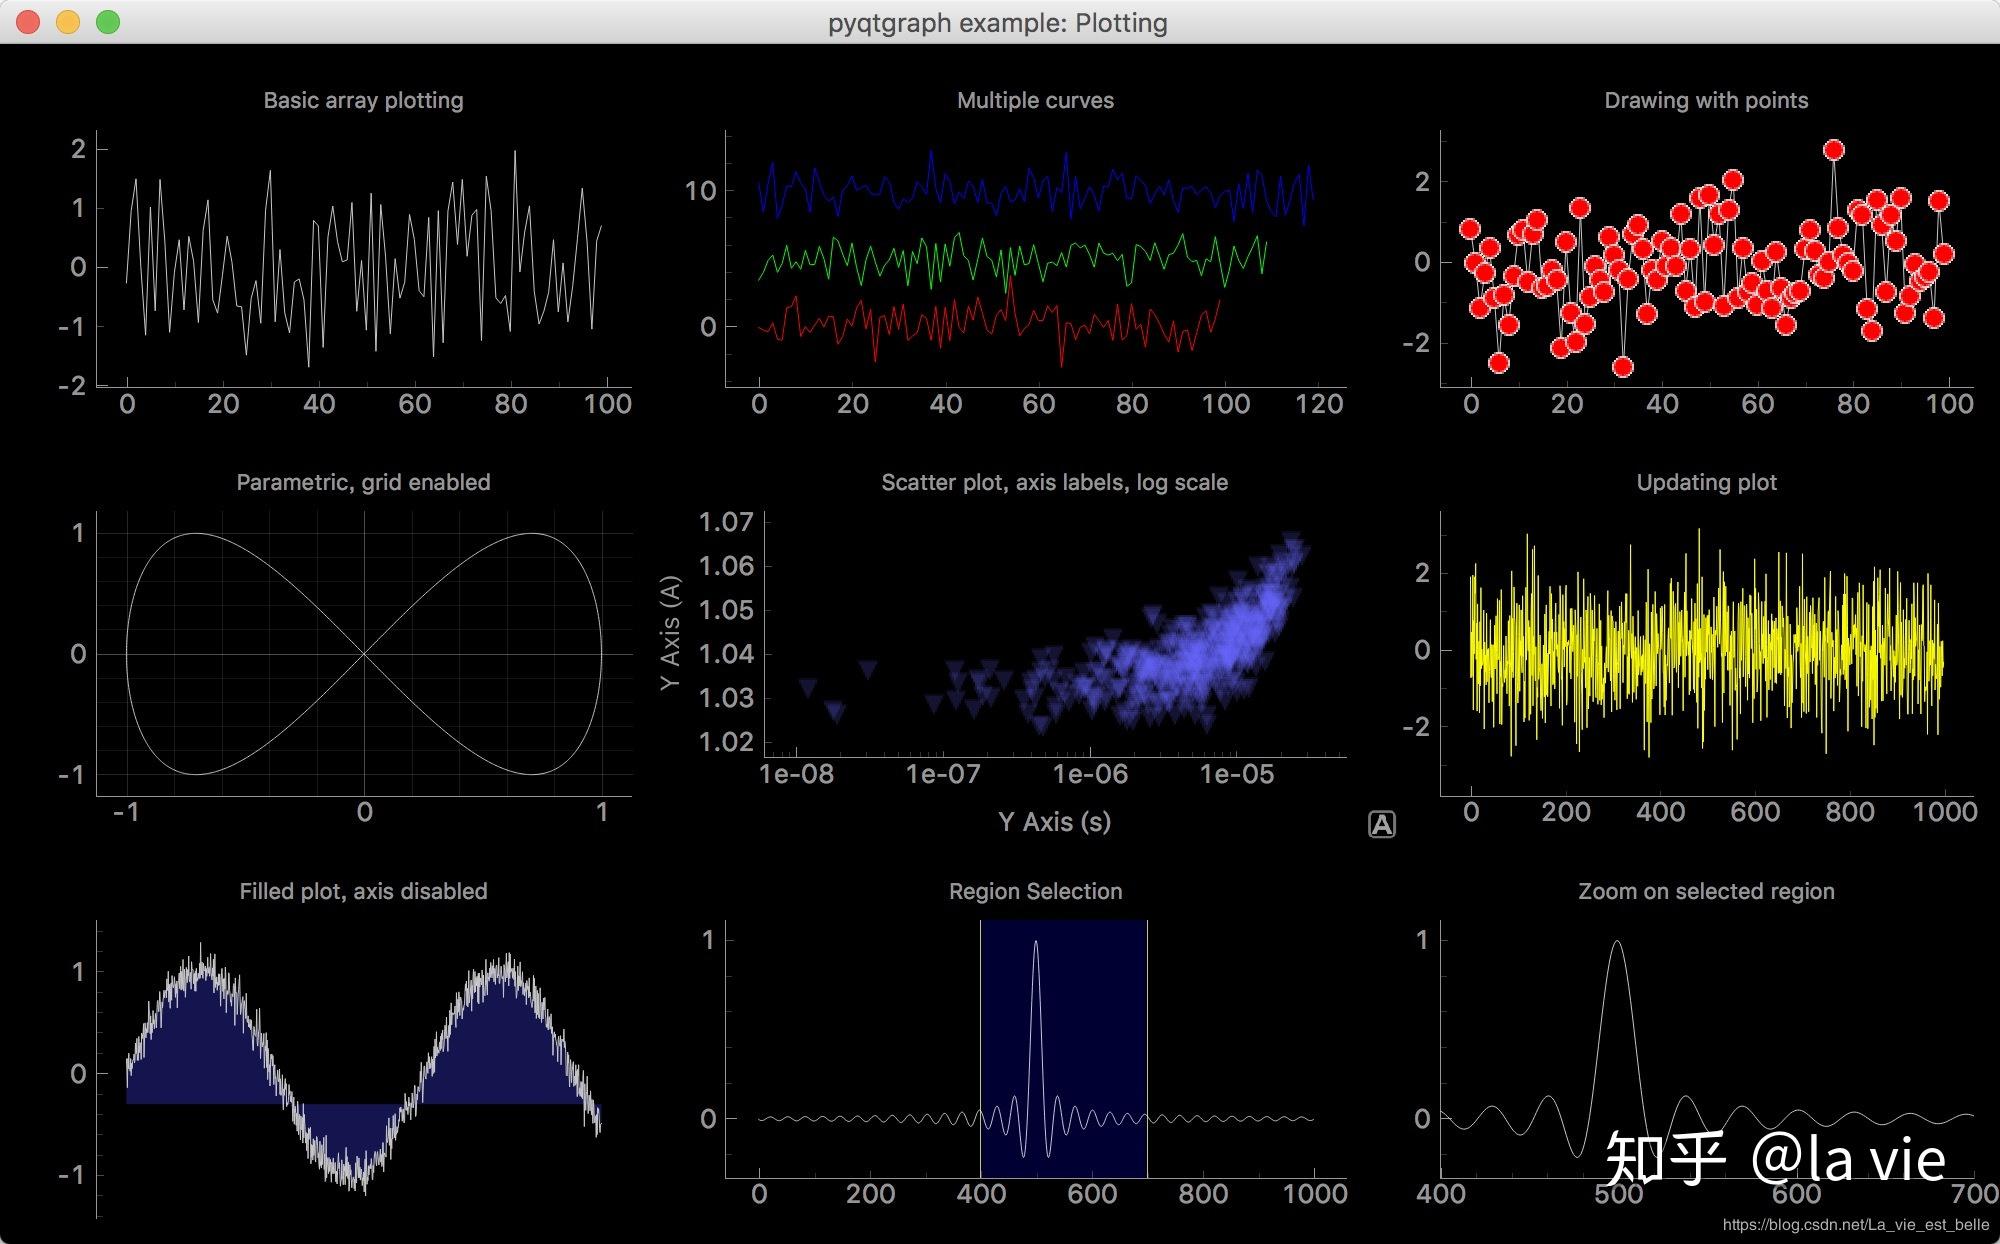Click the 'Basic array plotting' title

(363, 100)
